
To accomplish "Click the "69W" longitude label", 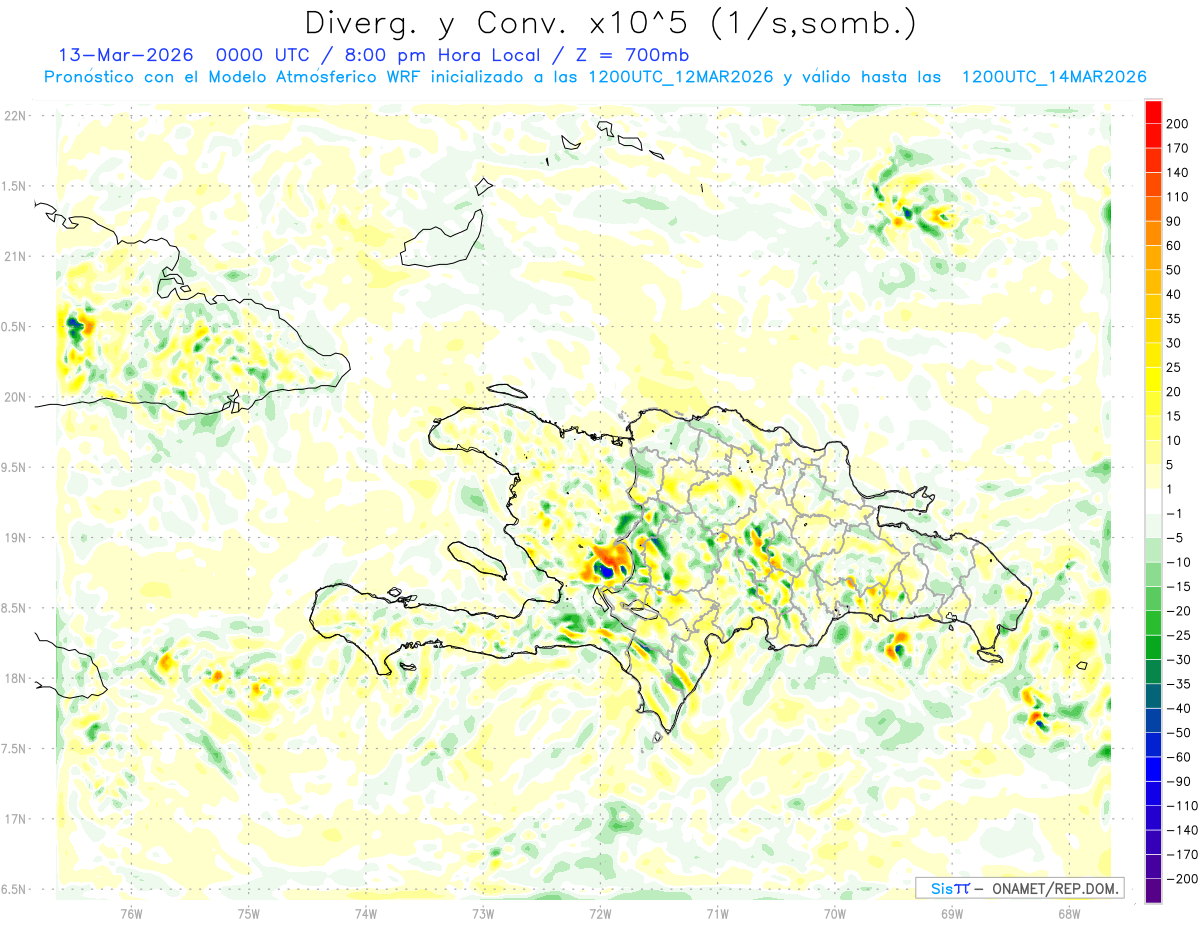I will point(952,913).
